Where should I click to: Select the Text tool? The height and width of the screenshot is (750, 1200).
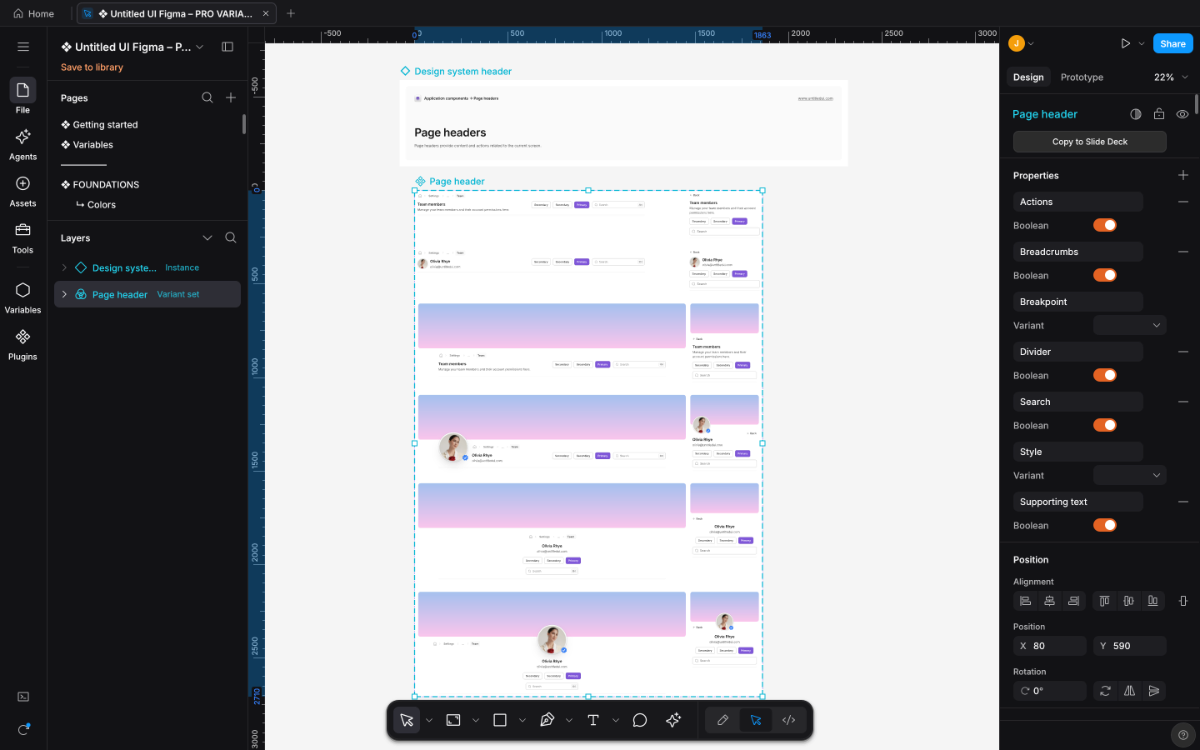tap(593, 720)
